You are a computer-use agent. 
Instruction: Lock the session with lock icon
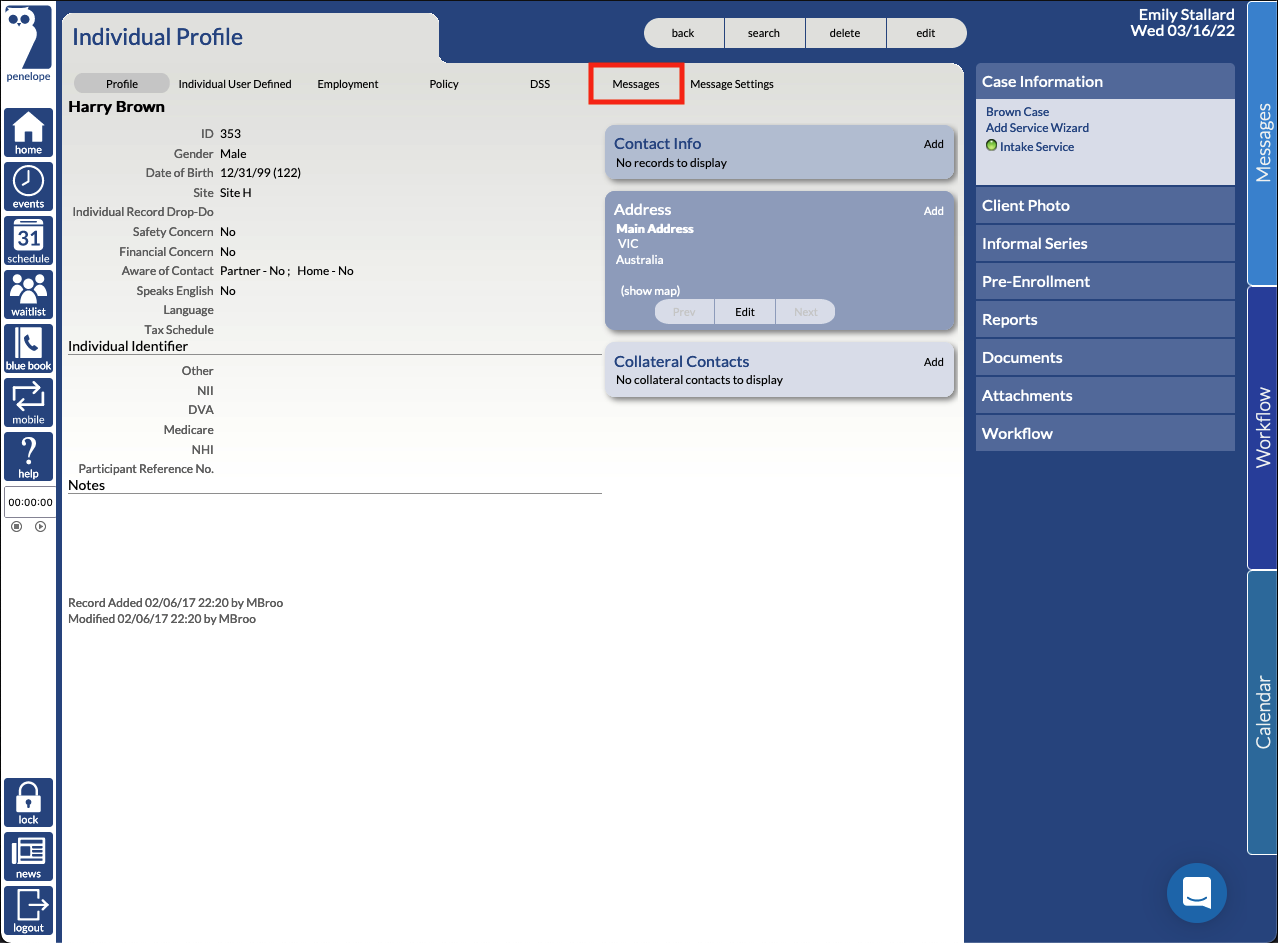[28, 803]
